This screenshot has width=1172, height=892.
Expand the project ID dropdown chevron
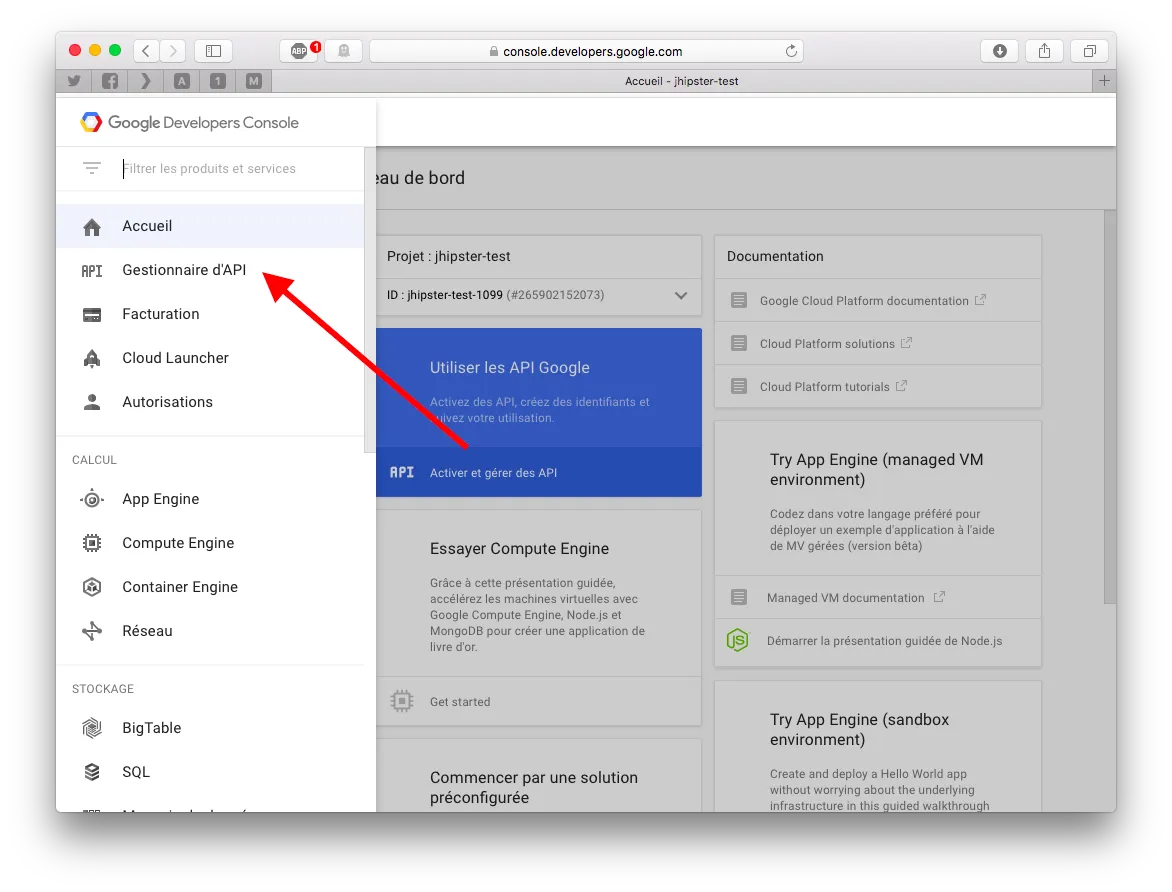point(681,295)
